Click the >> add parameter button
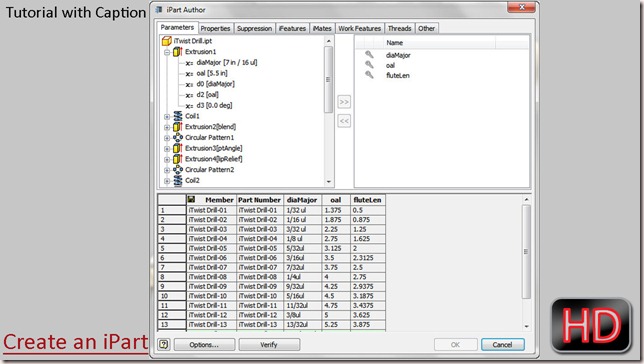 click(344, 101)
